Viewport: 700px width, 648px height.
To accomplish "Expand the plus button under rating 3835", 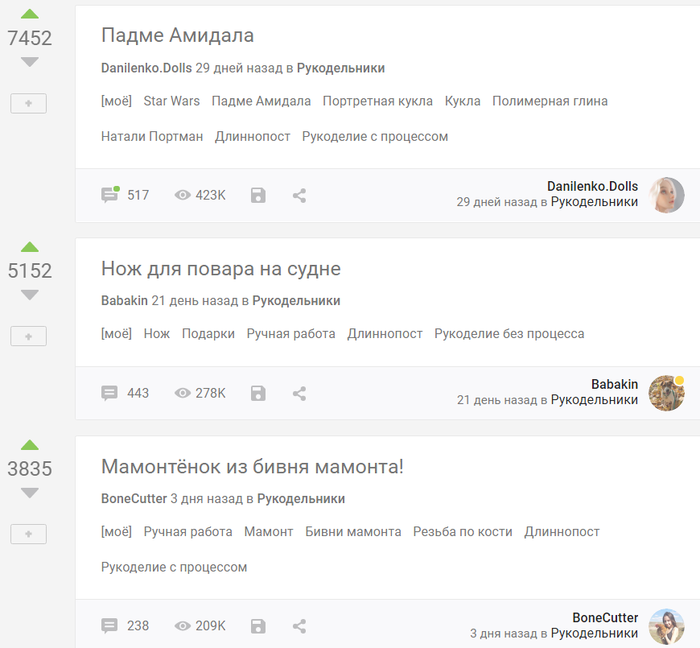I will pos(29,534).
